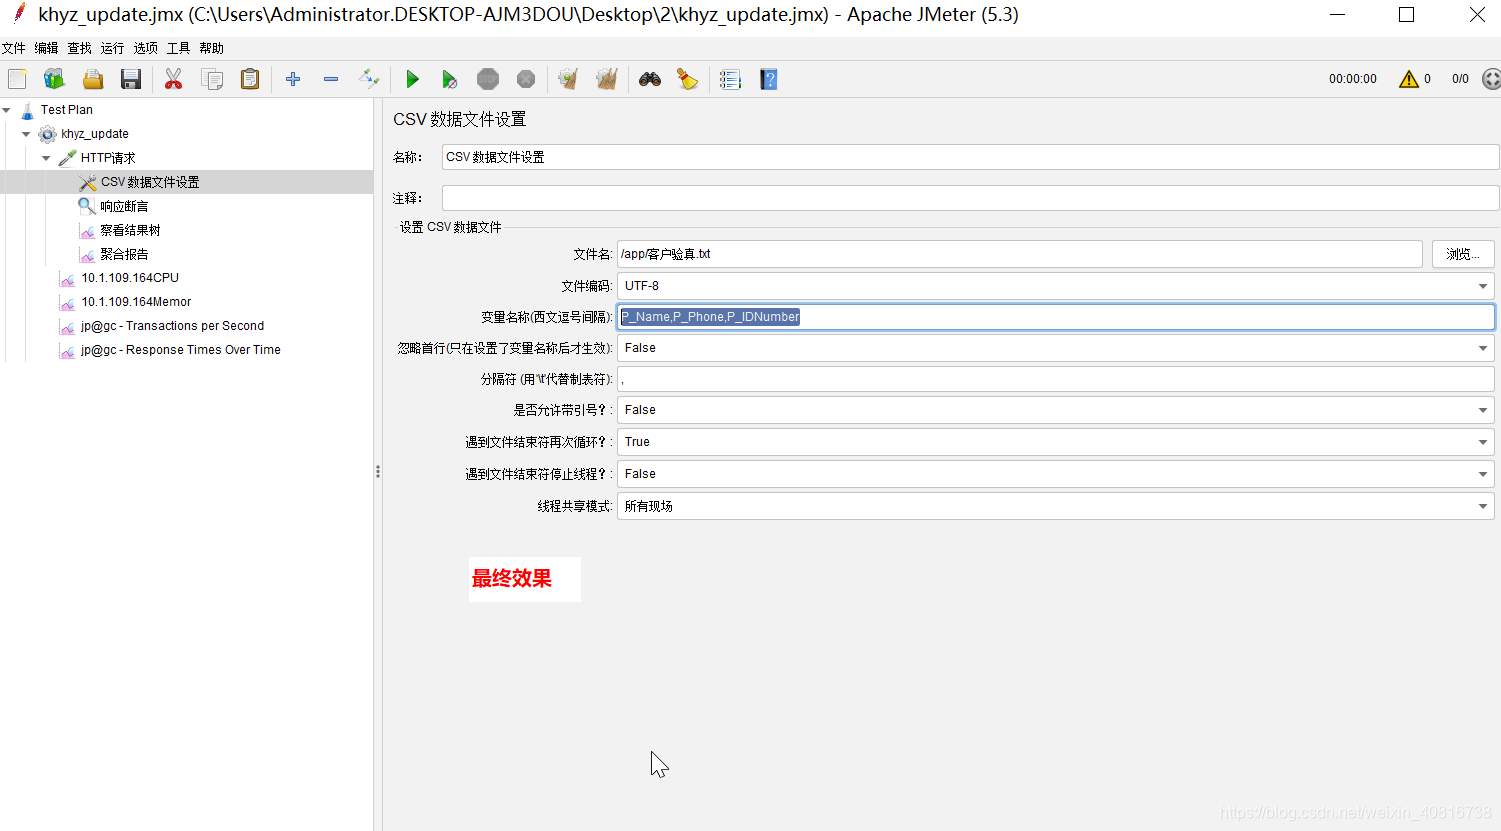
Task: Click the 浏览... browse button
Action: coord(1463,254)
